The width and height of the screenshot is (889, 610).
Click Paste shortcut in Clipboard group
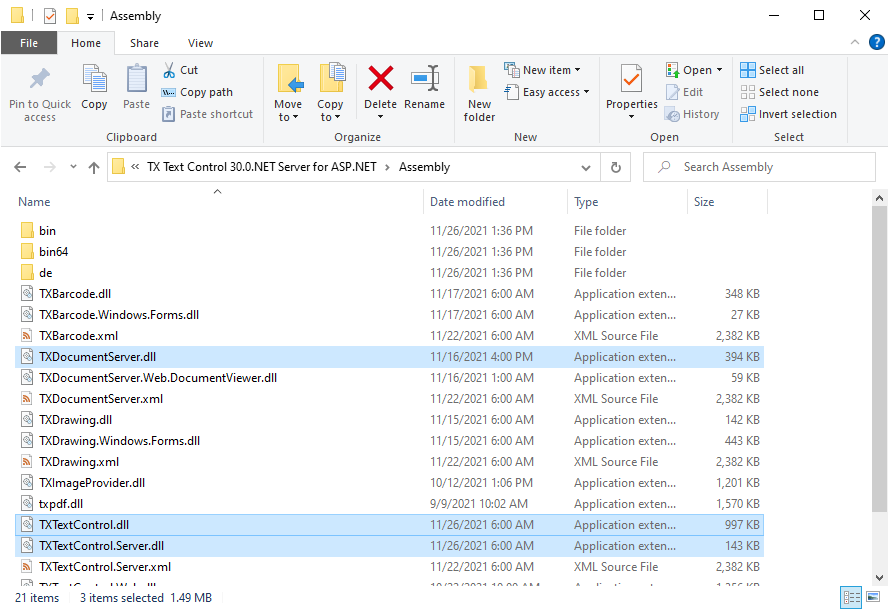point(208,114)
